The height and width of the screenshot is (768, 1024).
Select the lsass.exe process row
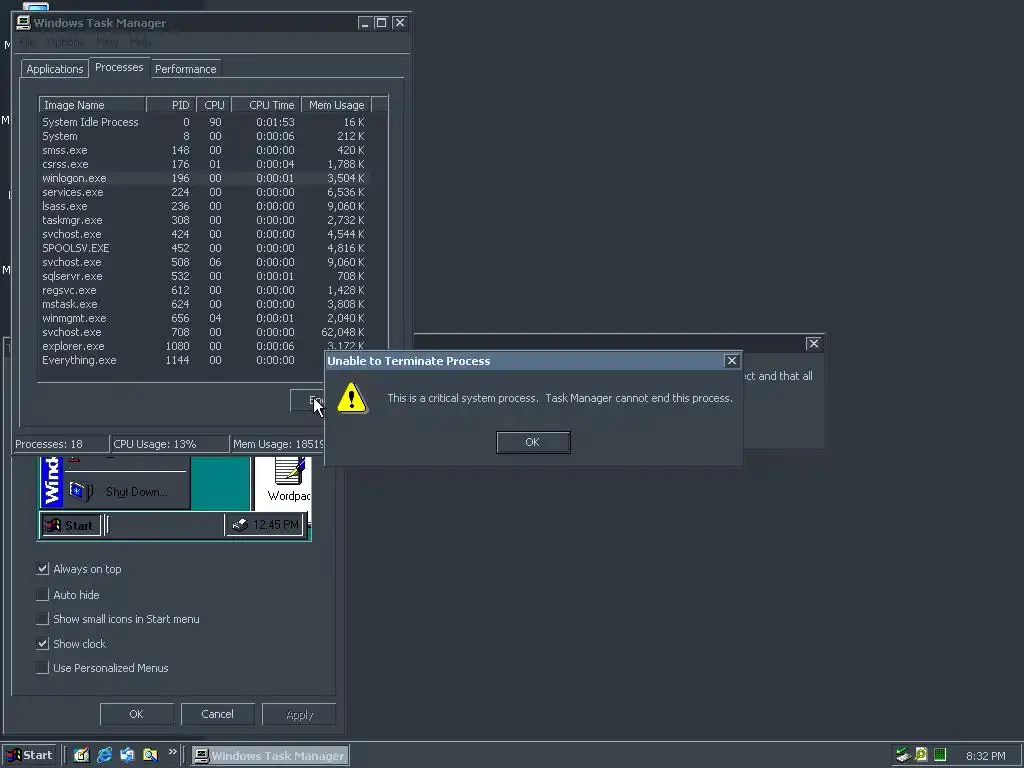(x=203, y=206)
